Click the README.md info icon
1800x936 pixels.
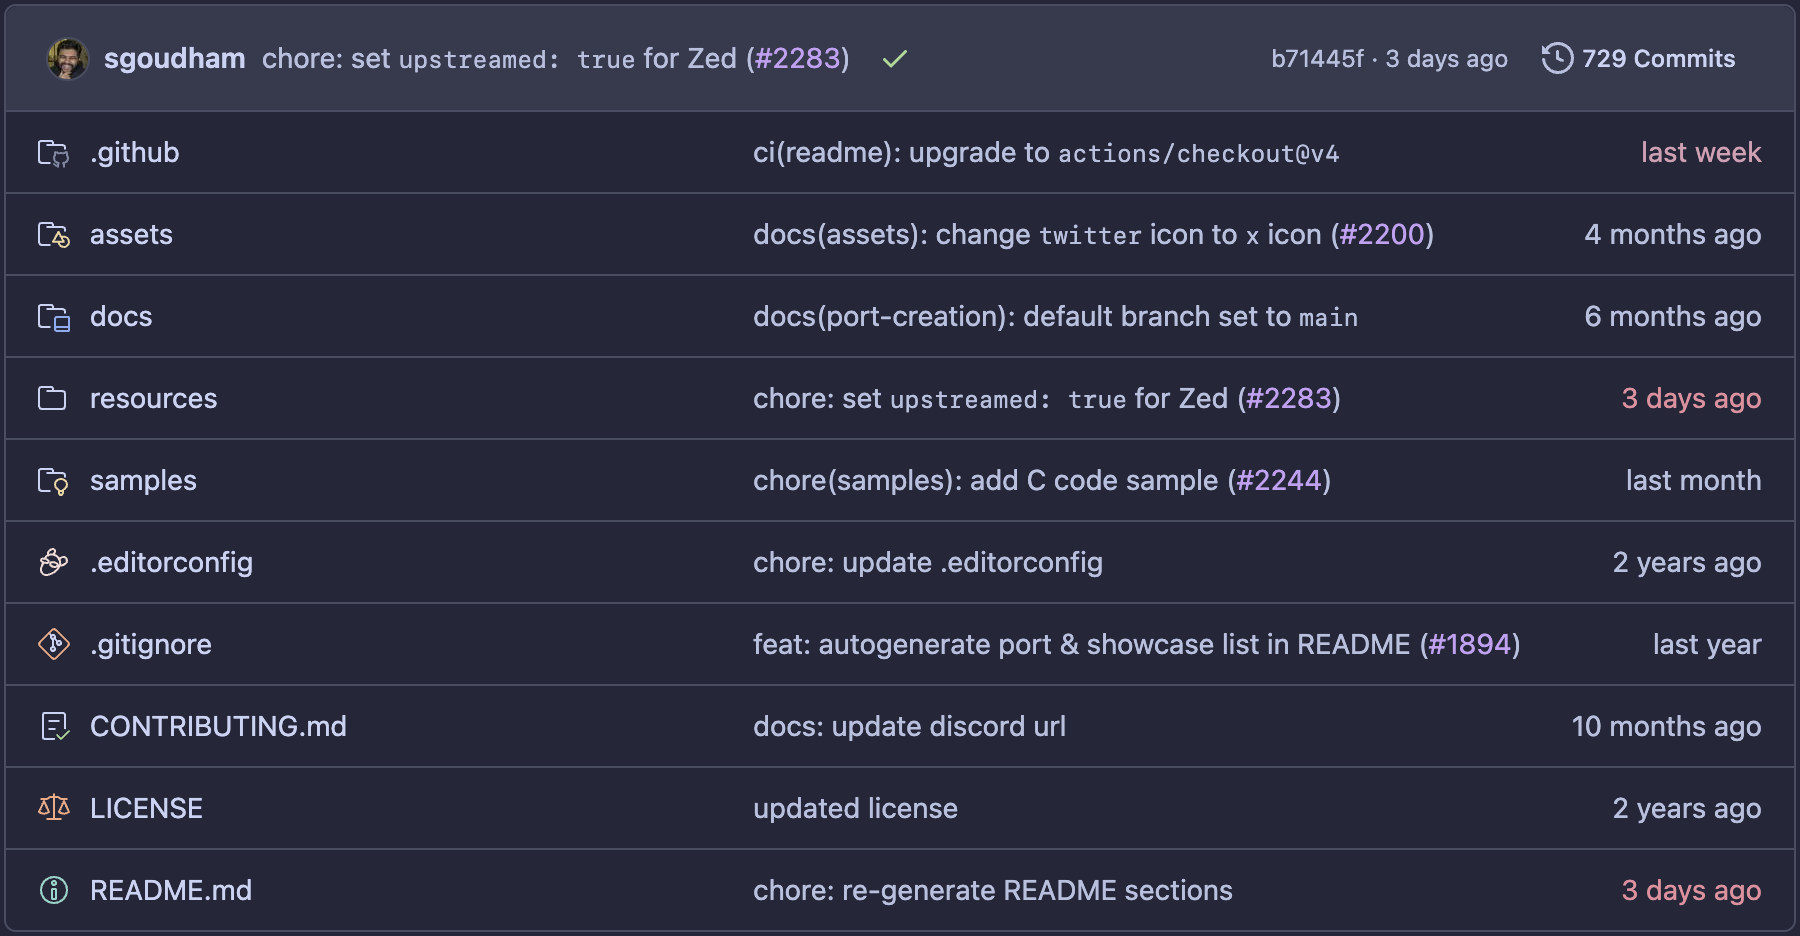click(x=53, y=890)
